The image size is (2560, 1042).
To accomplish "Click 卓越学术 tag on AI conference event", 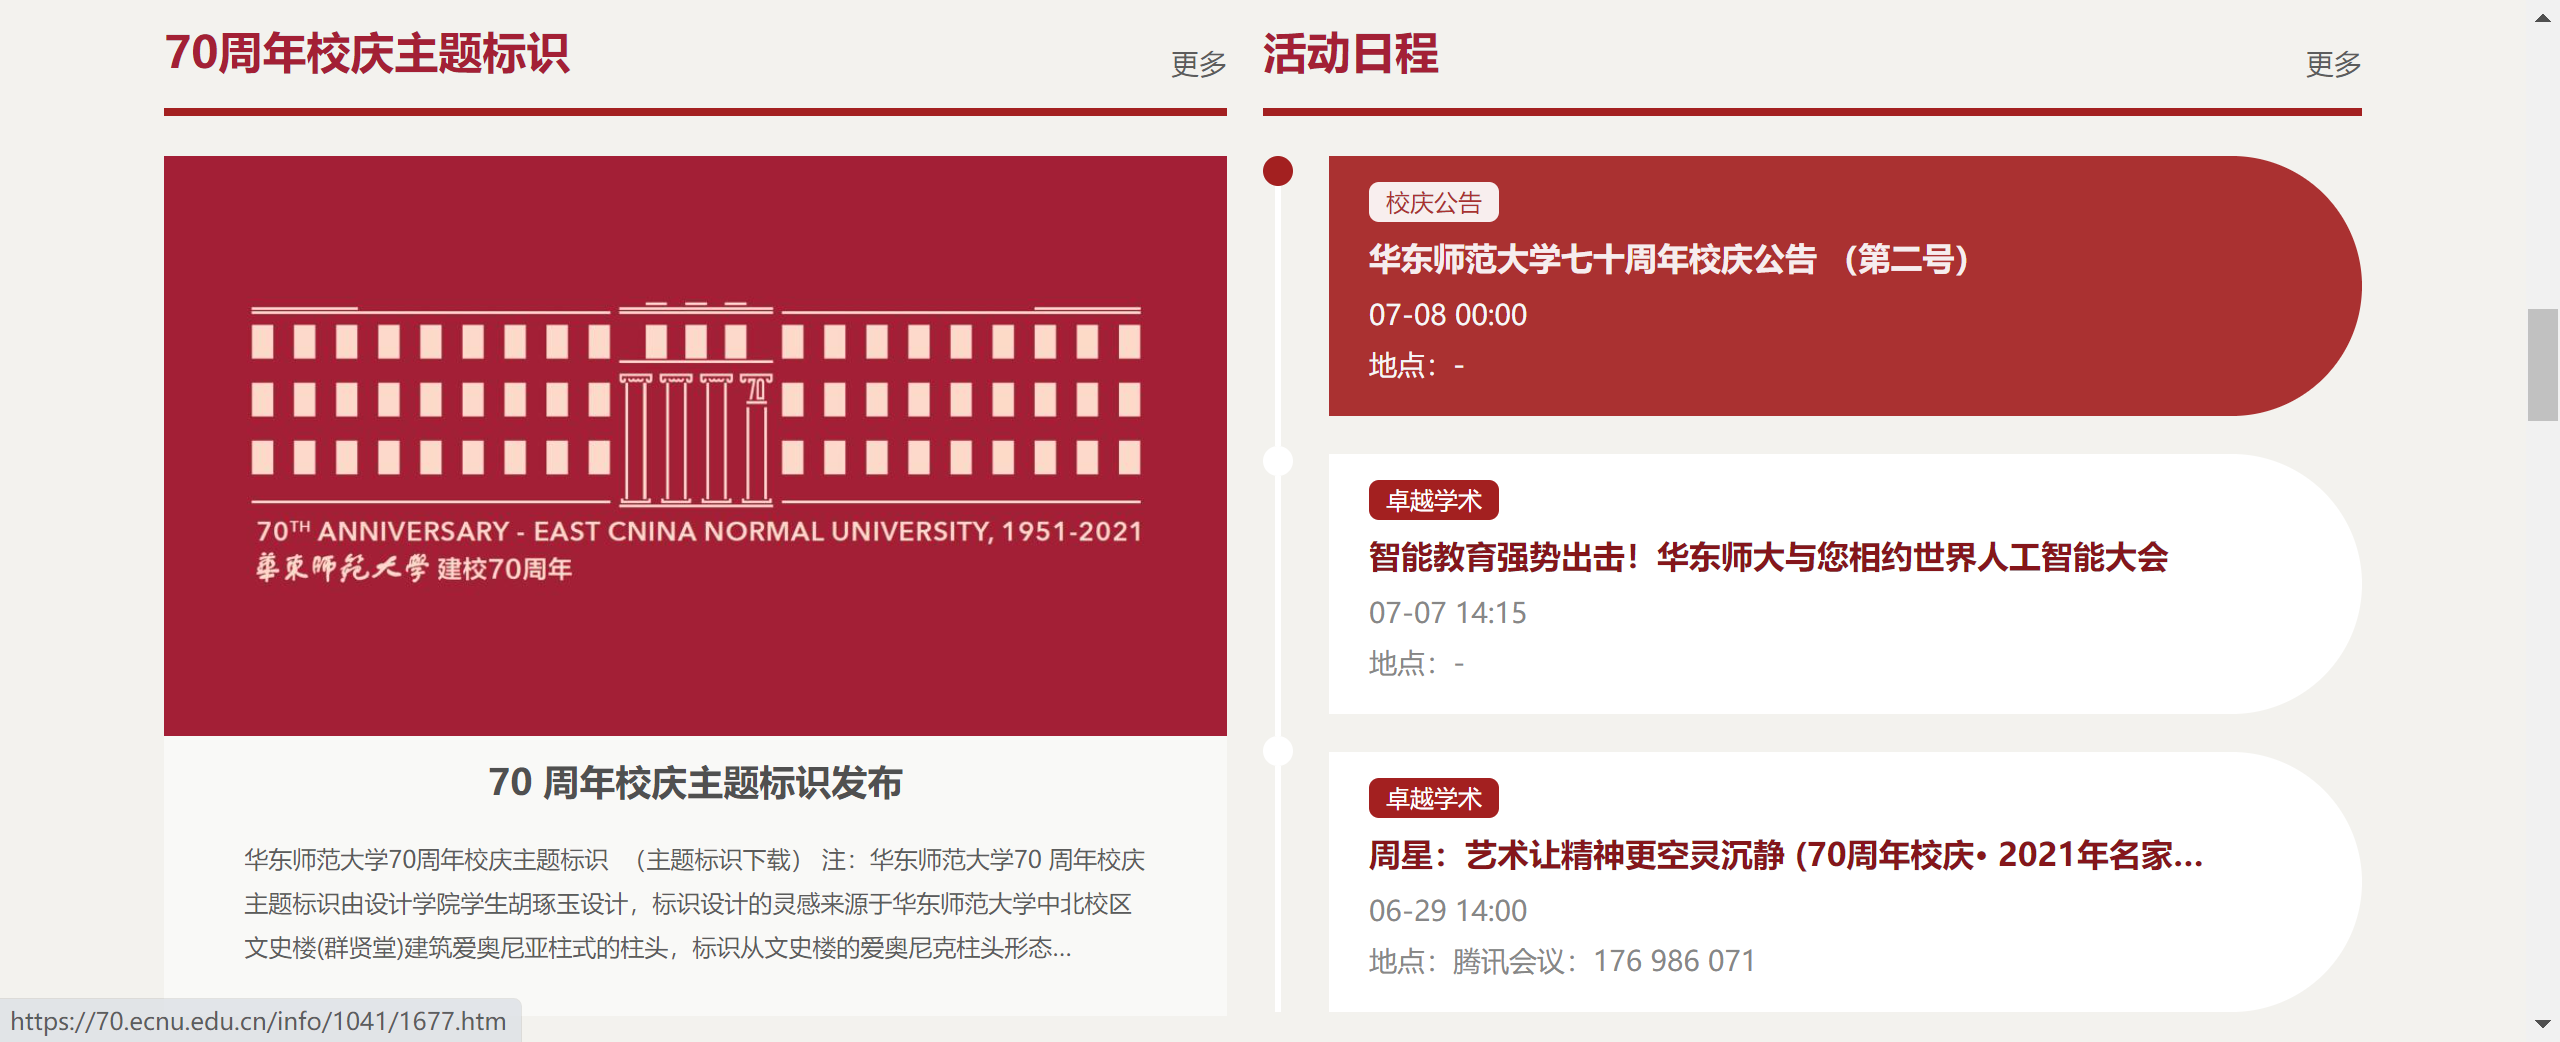I will tap(1432, 501).
